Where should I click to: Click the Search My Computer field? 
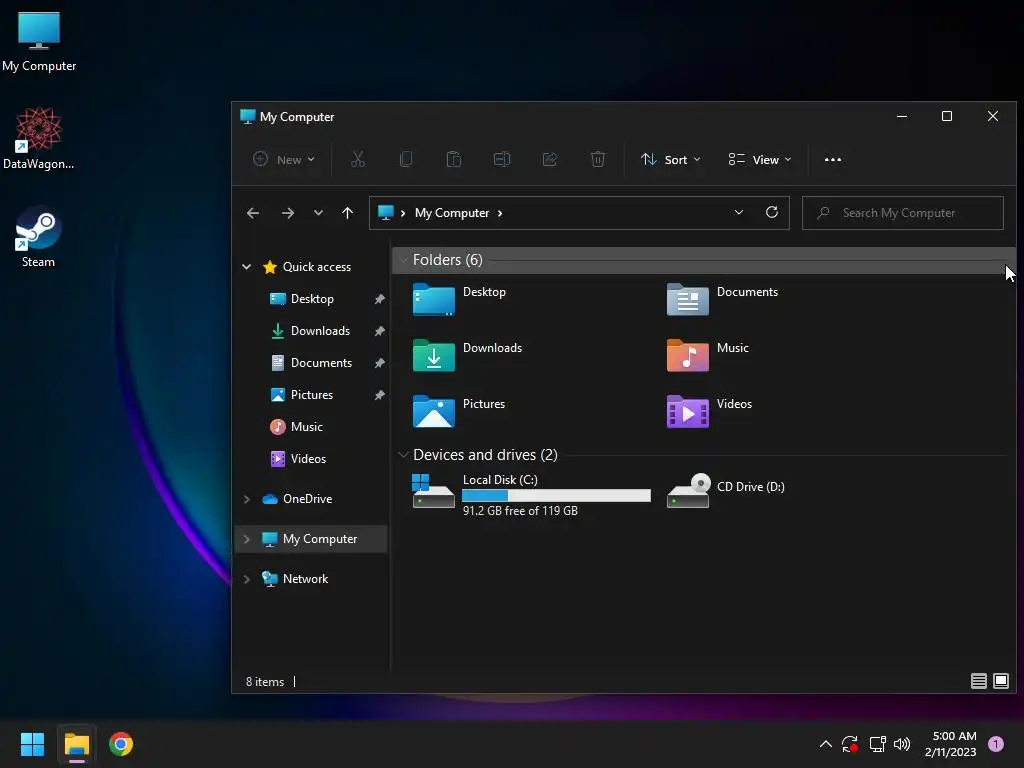pos(903,213)
